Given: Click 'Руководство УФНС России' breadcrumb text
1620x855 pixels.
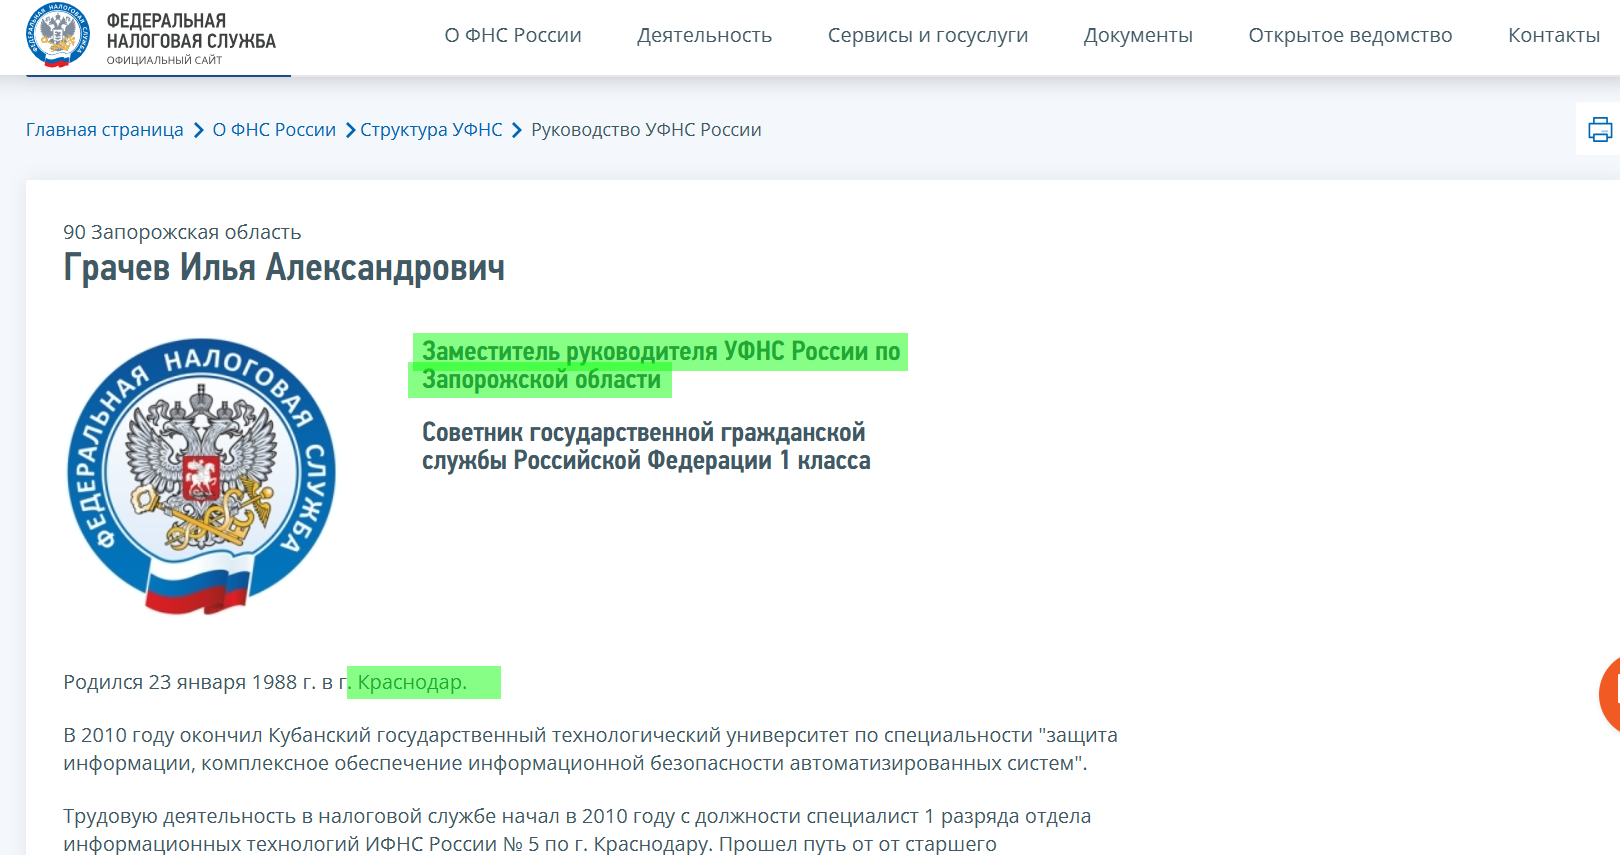Looking at the screenshot, I should (x=646, y=130).
